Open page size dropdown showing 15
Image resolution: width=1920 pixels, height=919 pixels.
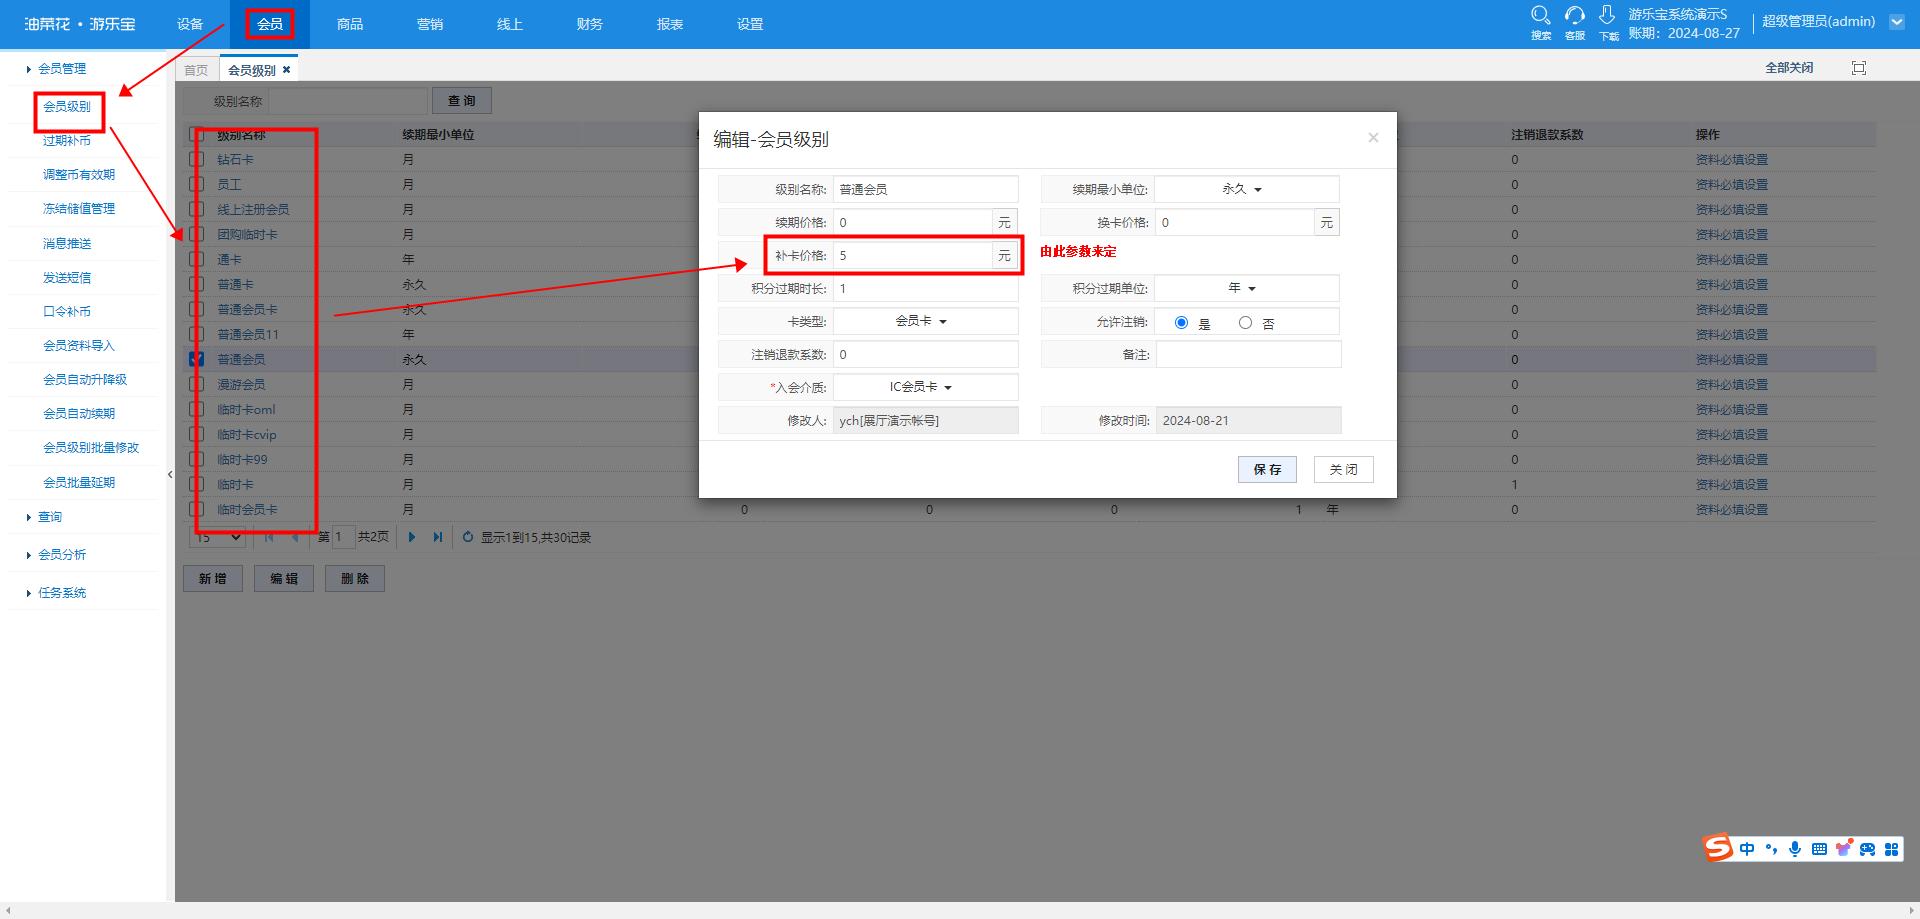coord(216,537)
